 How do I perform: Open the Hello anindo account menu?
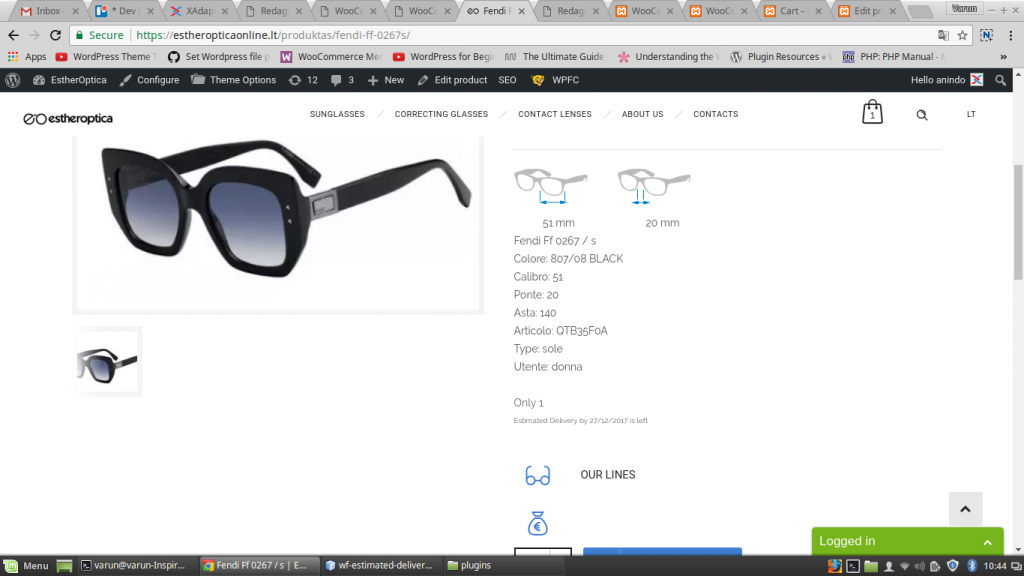[946, 80]
